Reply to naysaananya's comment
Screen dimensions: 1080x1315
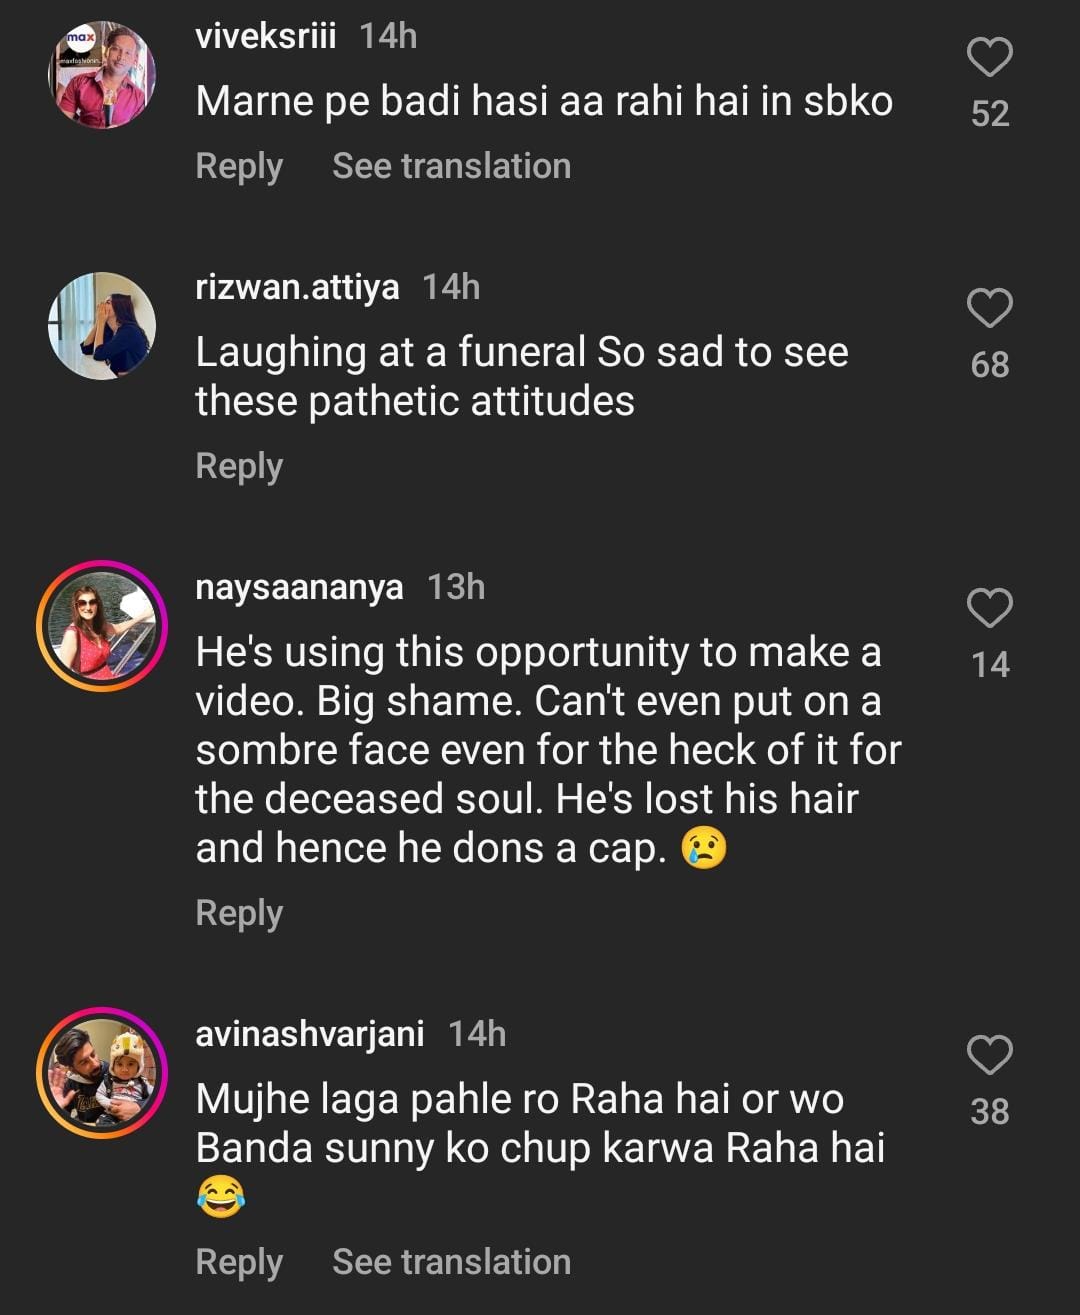pos(239,913)
